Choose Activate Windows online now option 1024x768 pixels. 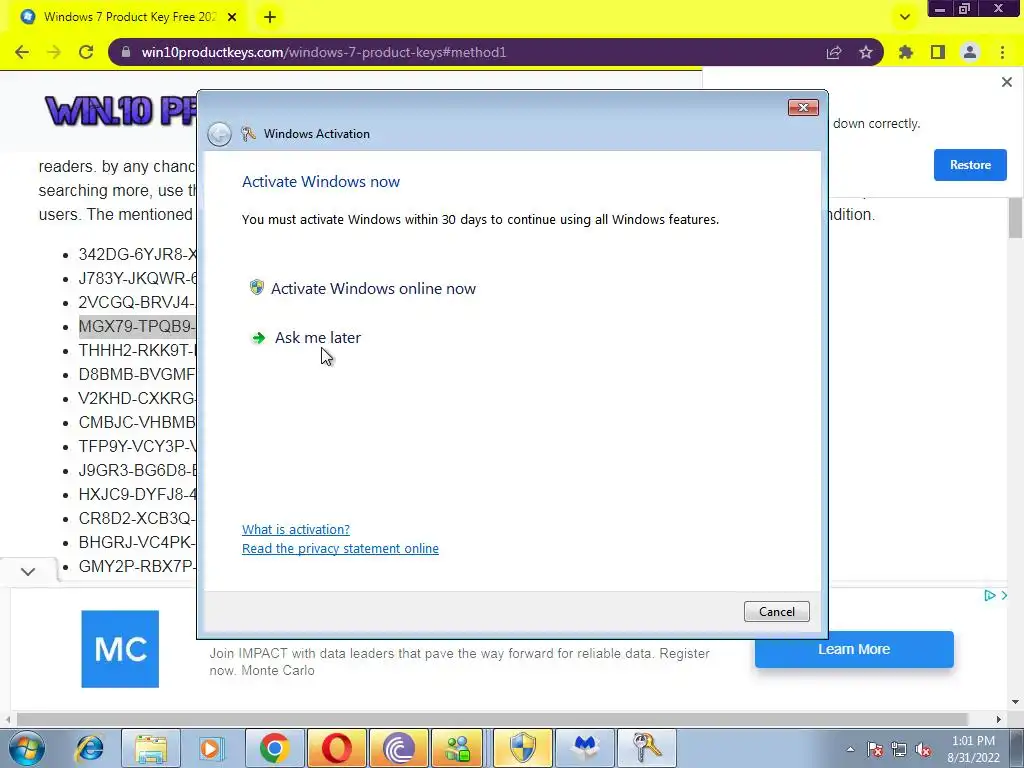(x=363, y=288)
